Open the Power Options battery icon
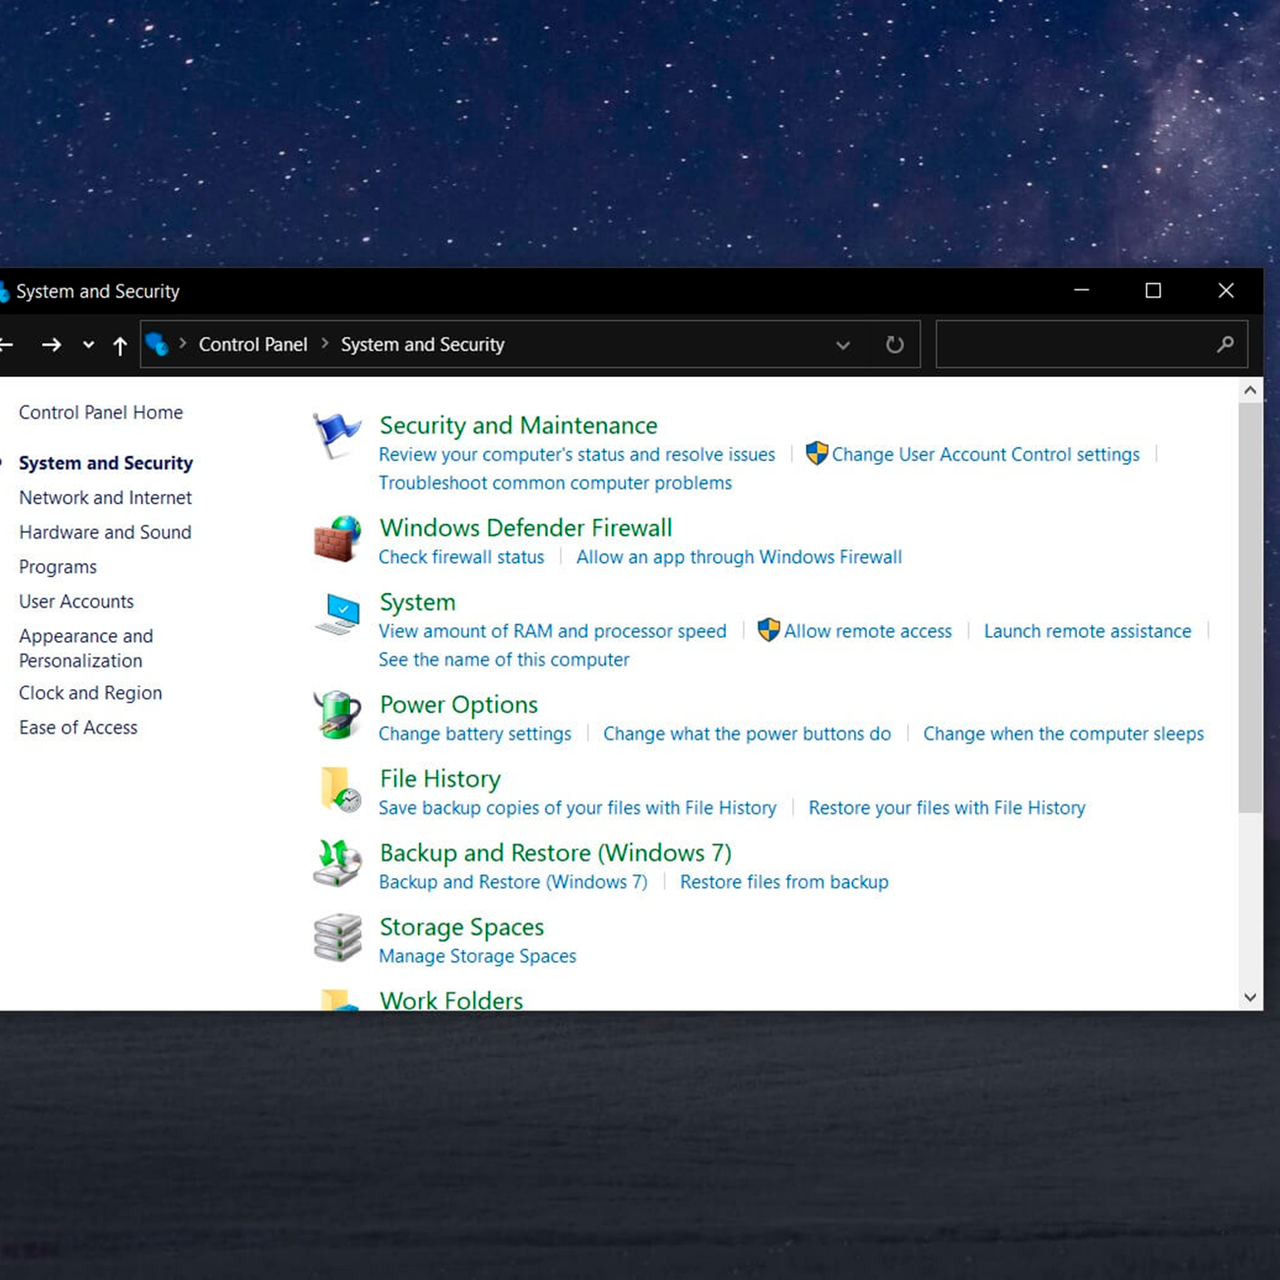This screenshot has height=1280, width=1280. (x=337, y=715)
